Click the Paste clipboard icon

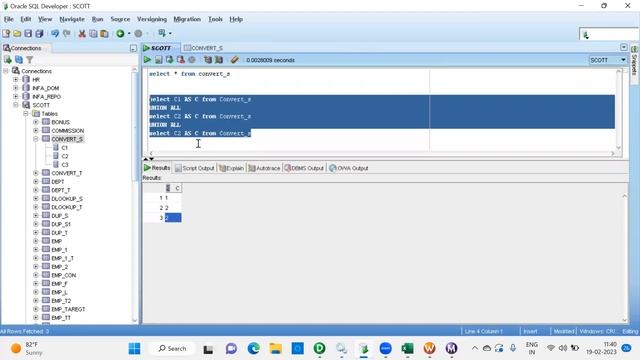(104, 33)
